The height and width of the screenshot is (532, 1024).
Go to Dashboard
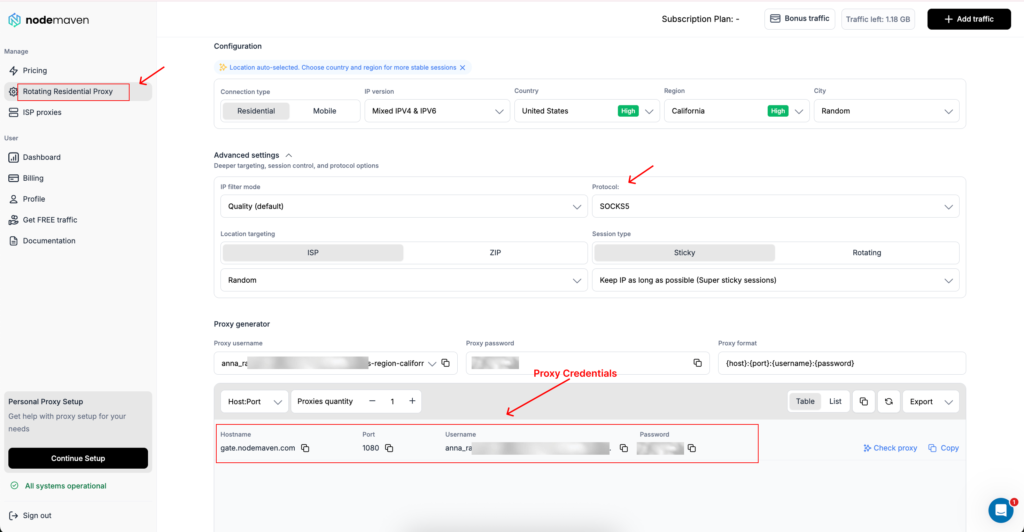click(42, 157)
